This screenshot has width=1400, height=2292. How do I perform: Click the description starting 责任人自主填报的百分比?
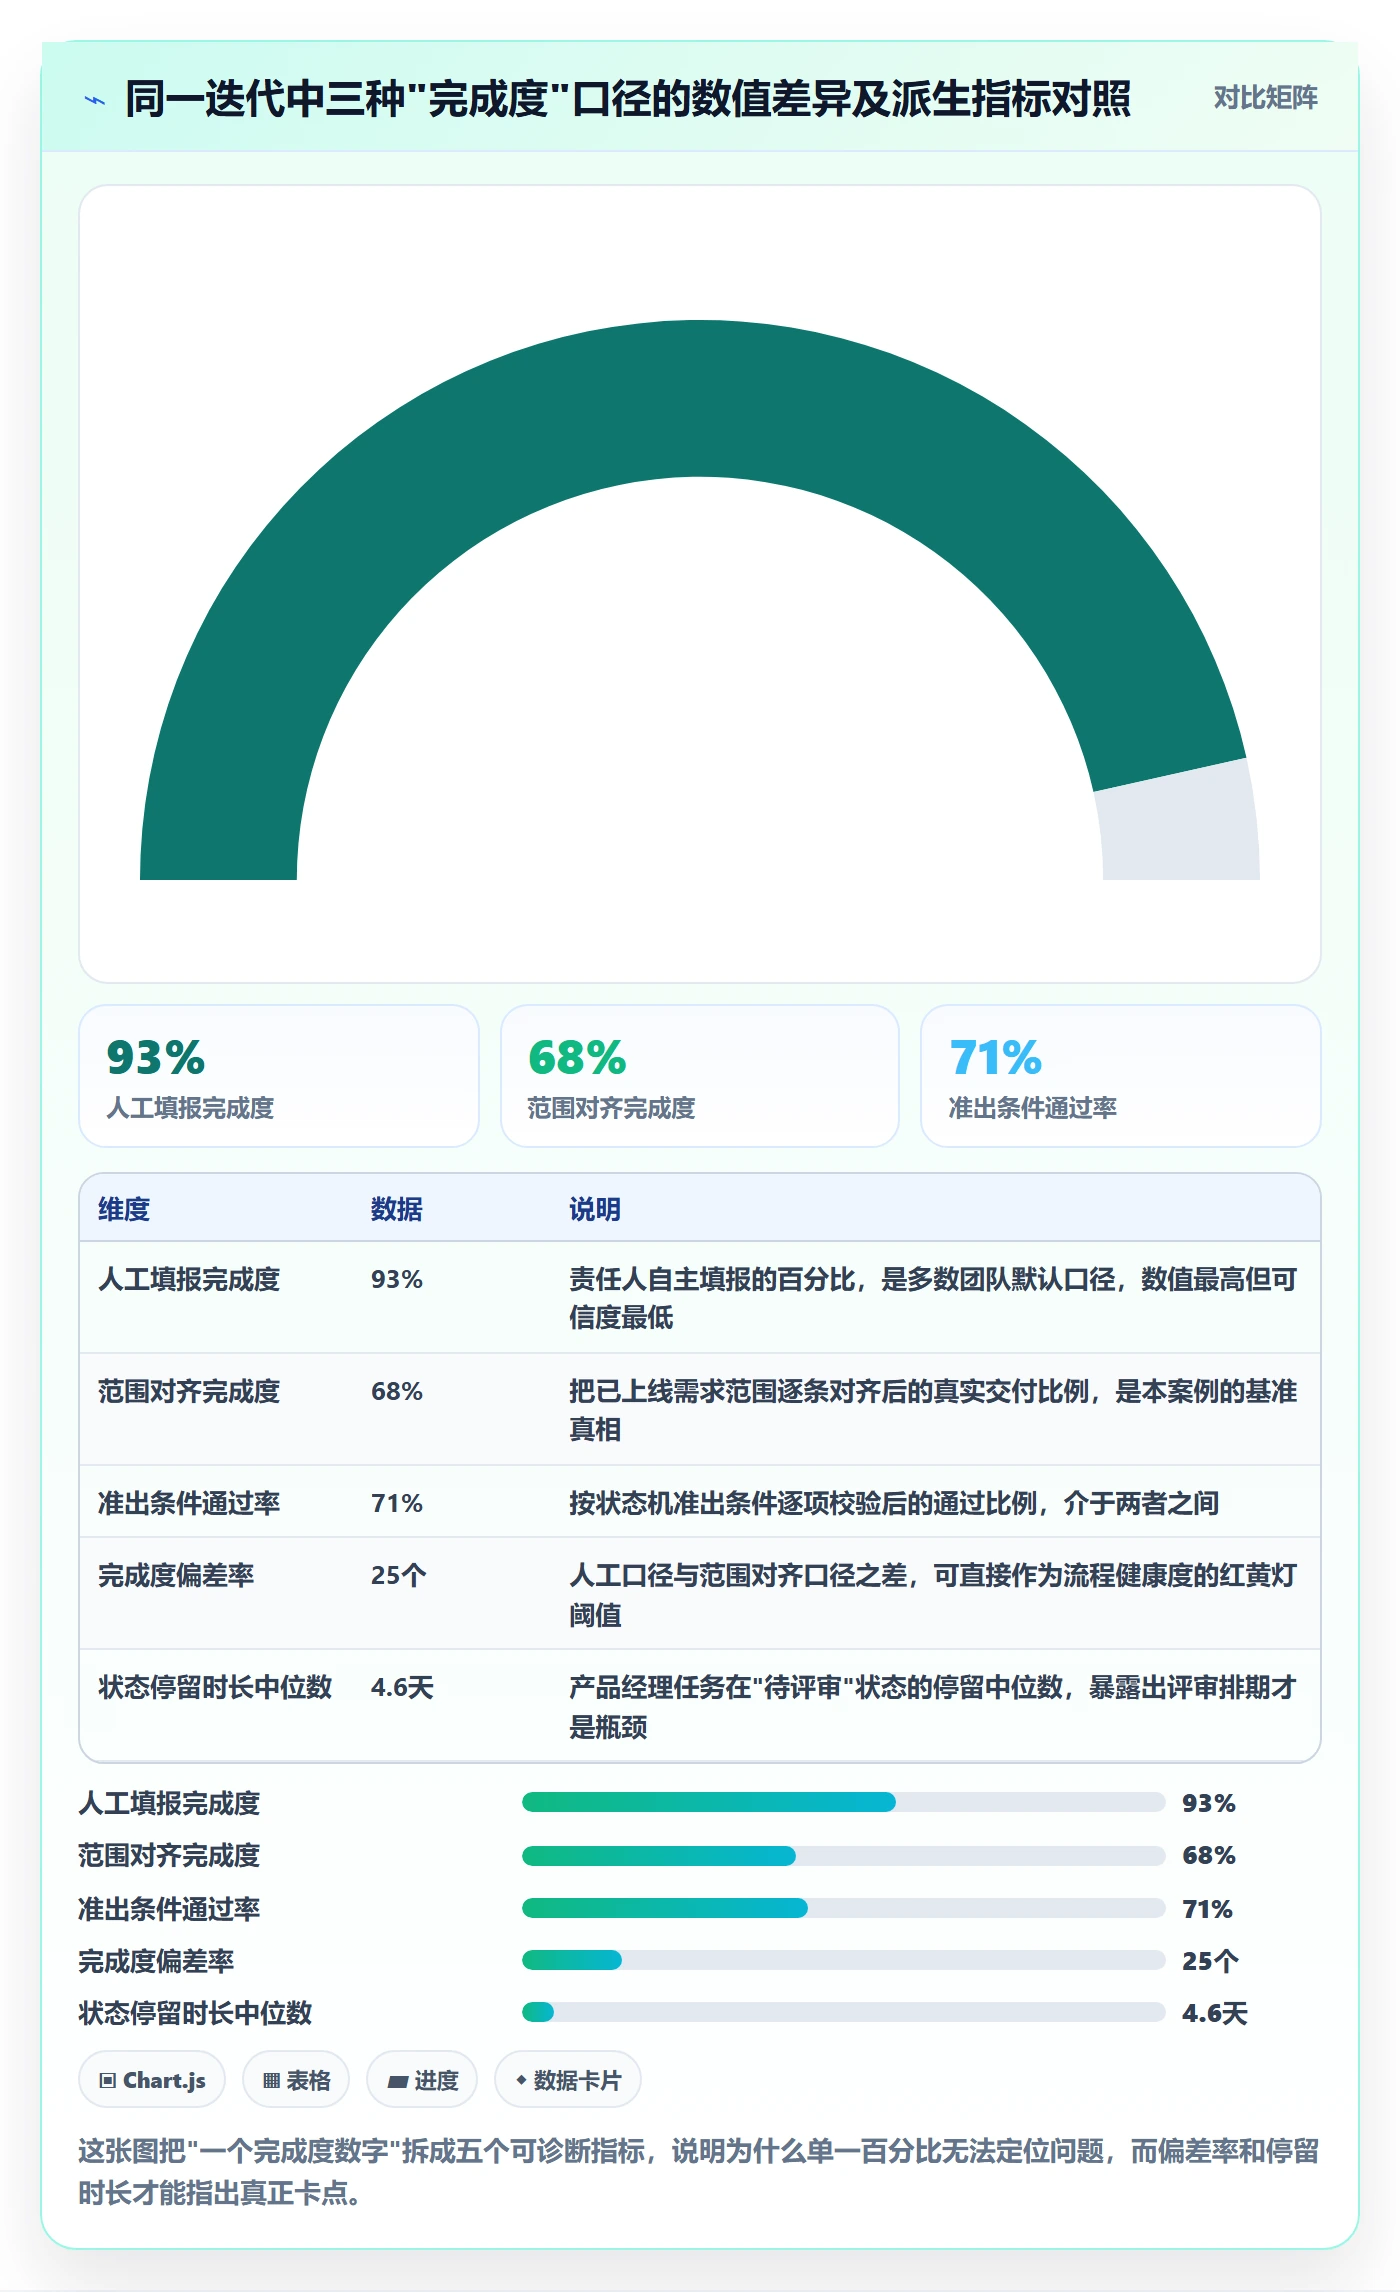pyautogui.click(x=933, y=1298)
